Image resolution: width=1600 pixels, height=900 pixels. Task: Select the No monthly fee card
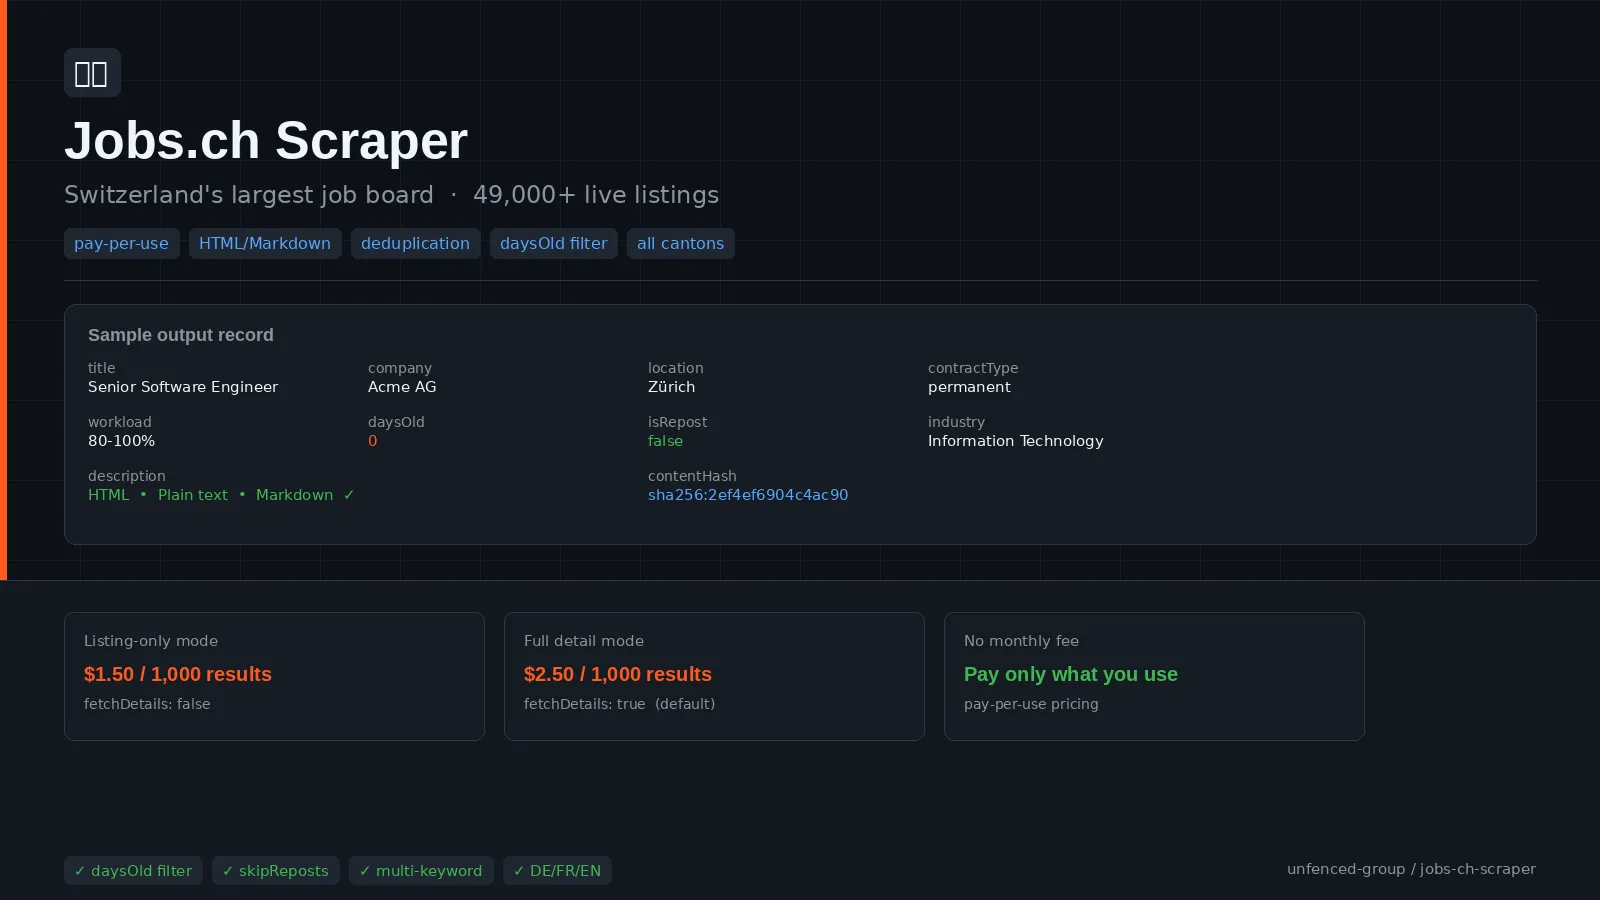(1154, 676)
